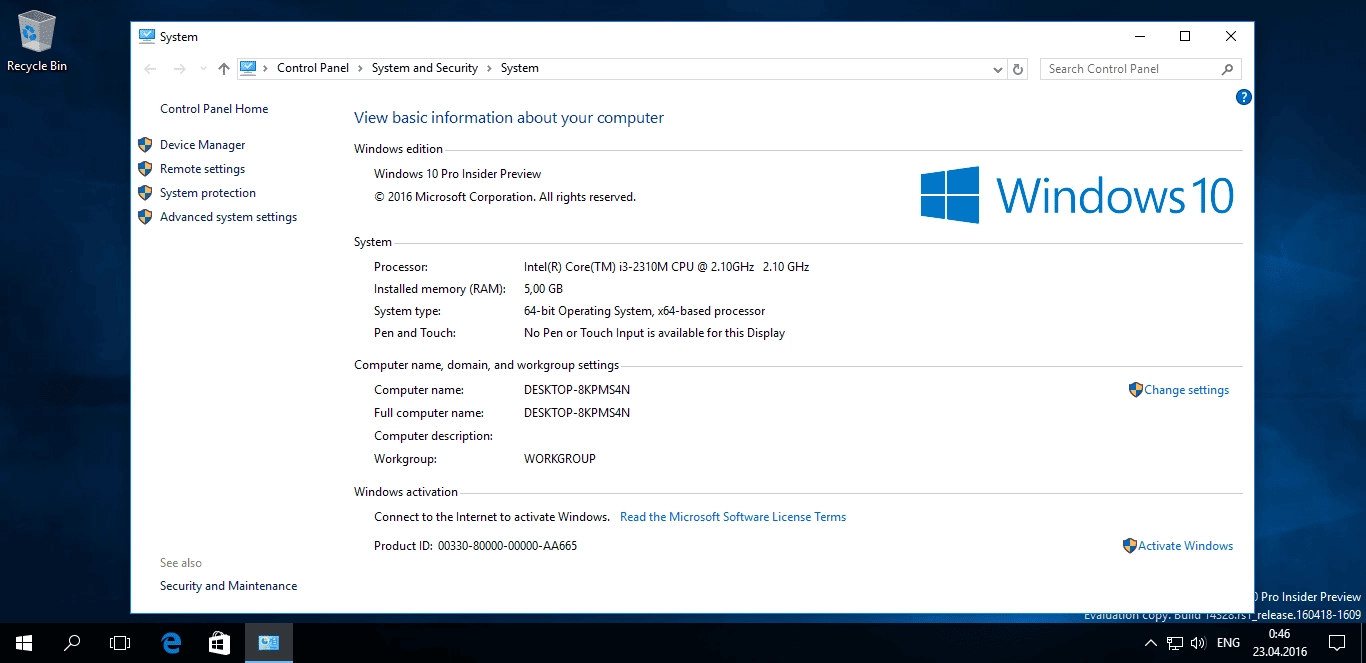Click the computer icon in address bar
1366x663 pixels.
[x=248, y=68]
